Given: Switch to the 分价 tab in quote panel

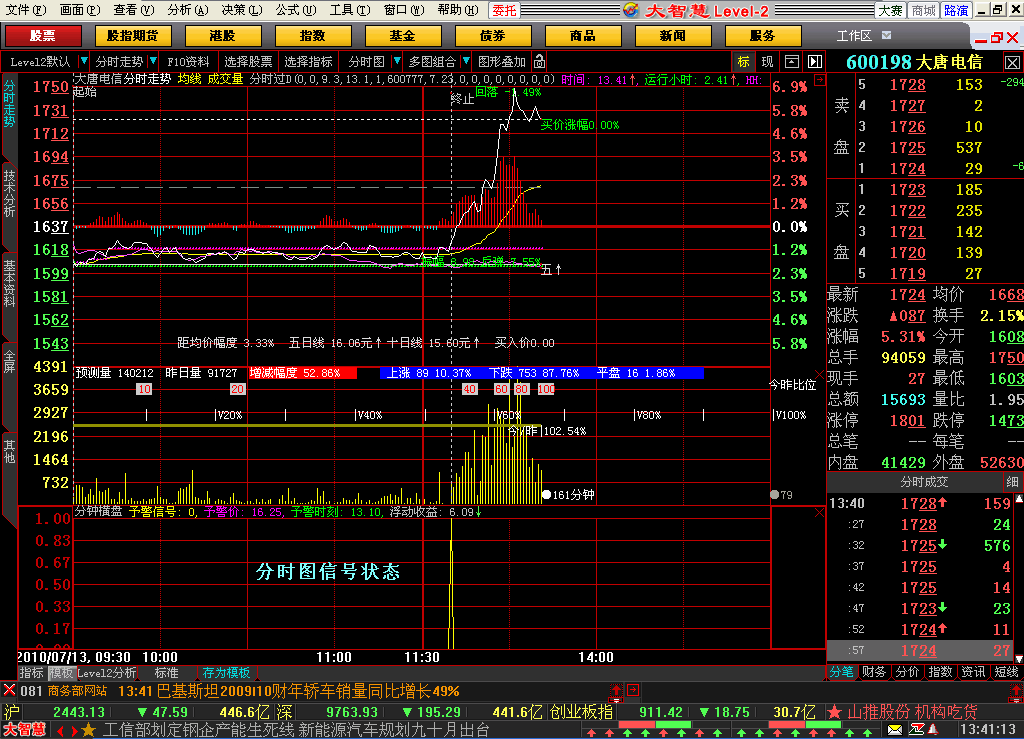Looking at the screenshot, I should [907, 672].
